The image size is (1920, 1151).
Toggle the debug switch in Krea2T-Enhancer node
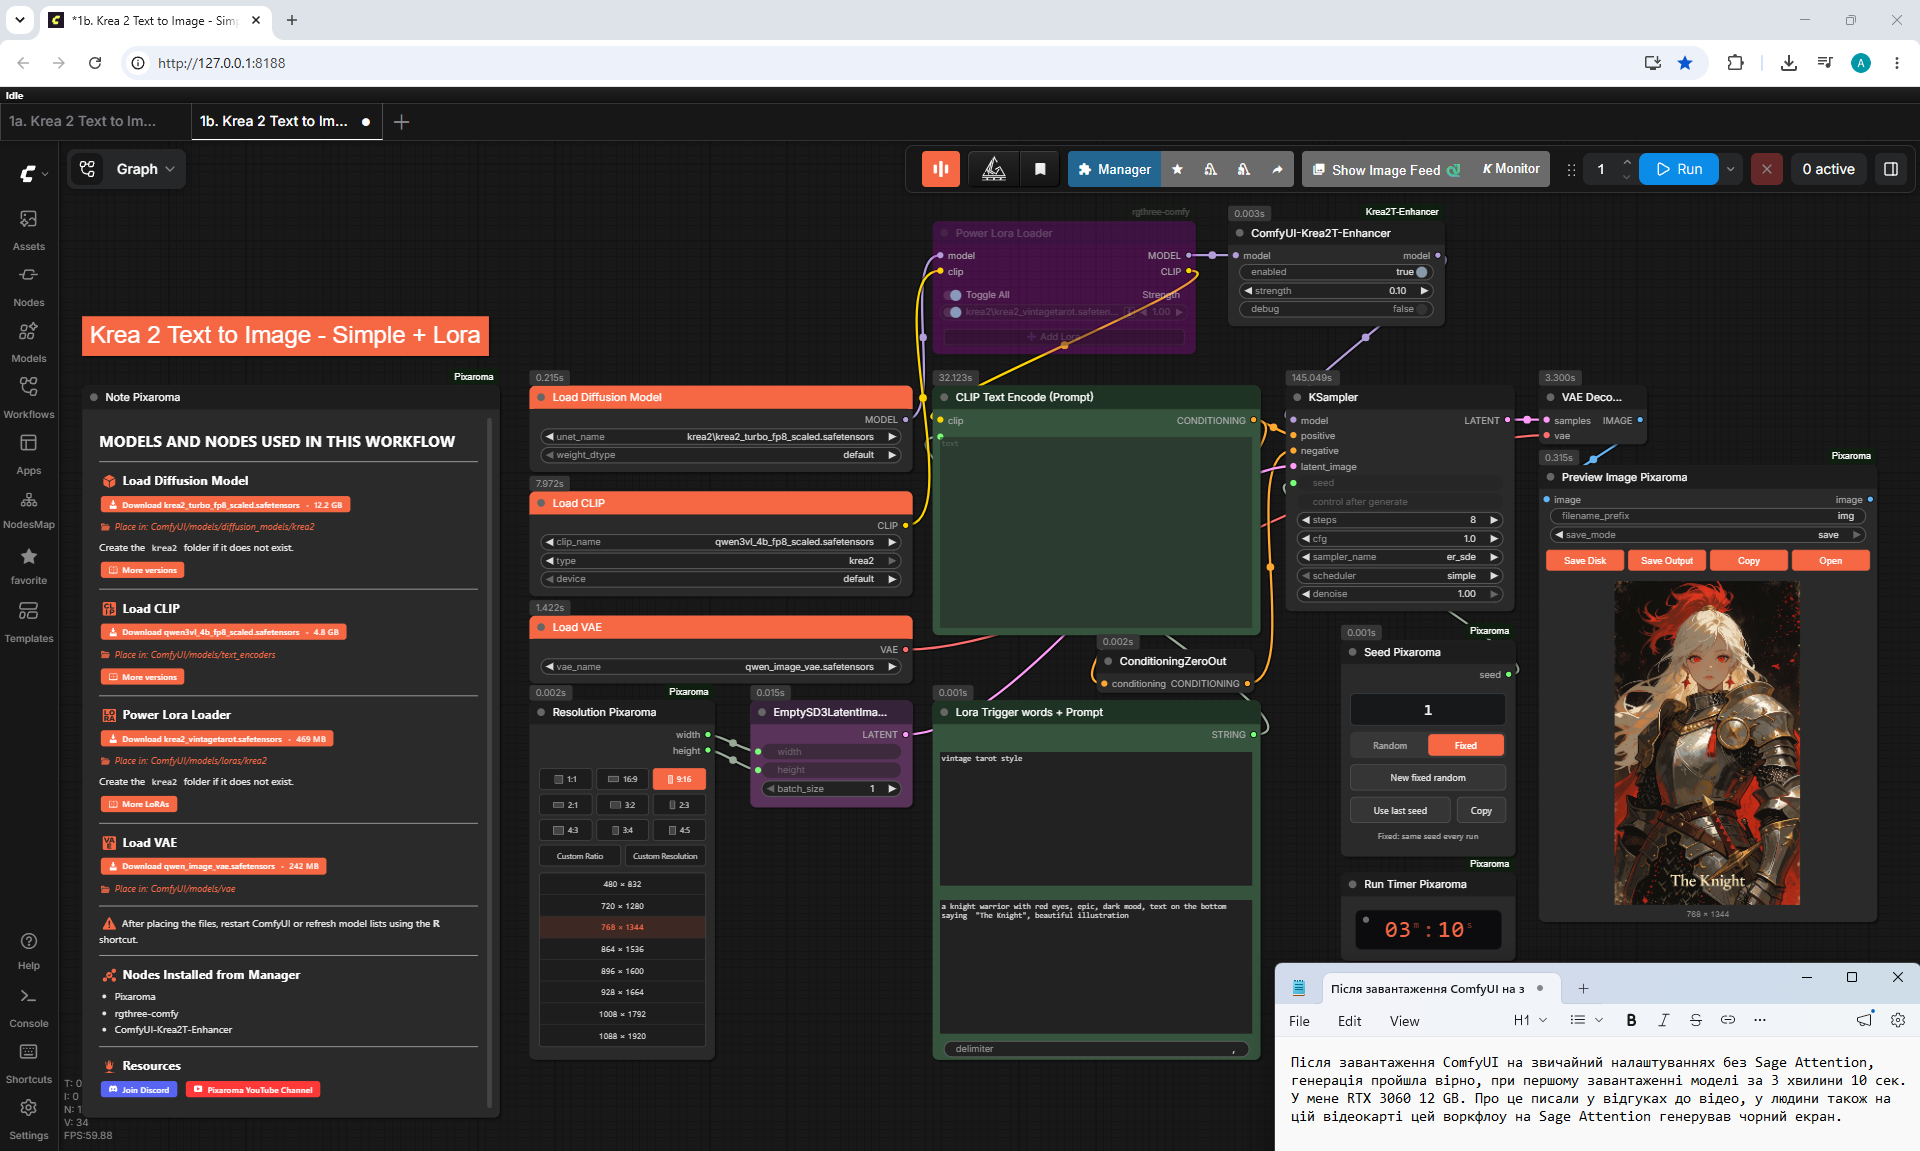(x=1421, y=309)
